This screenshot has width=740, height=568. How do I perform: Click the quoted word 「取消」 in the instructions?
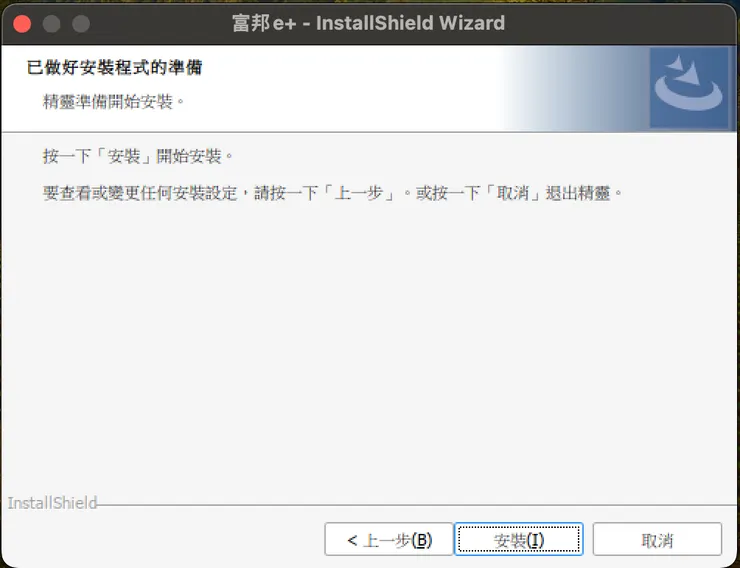(x=513, y=193)
